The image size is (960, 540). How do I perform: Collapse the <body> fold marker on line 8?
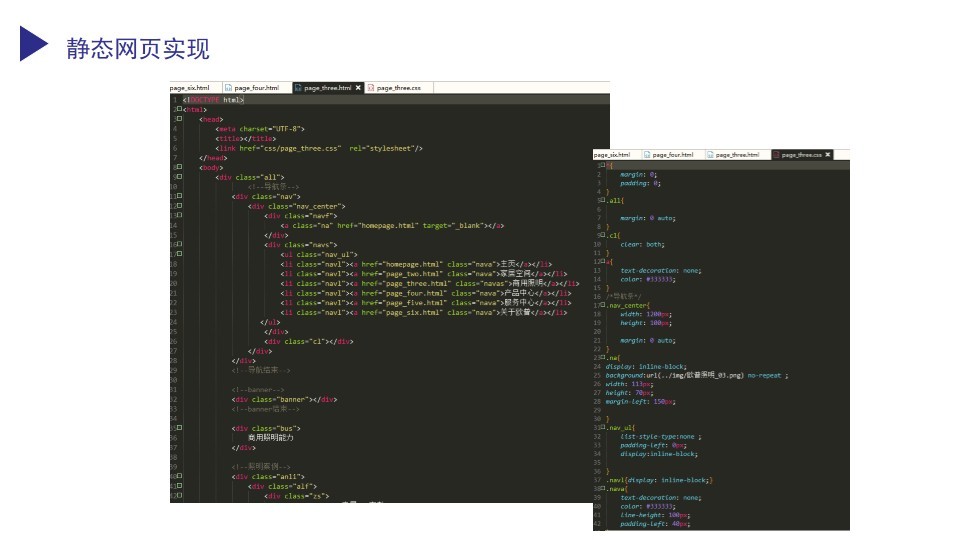pos(179,167)
